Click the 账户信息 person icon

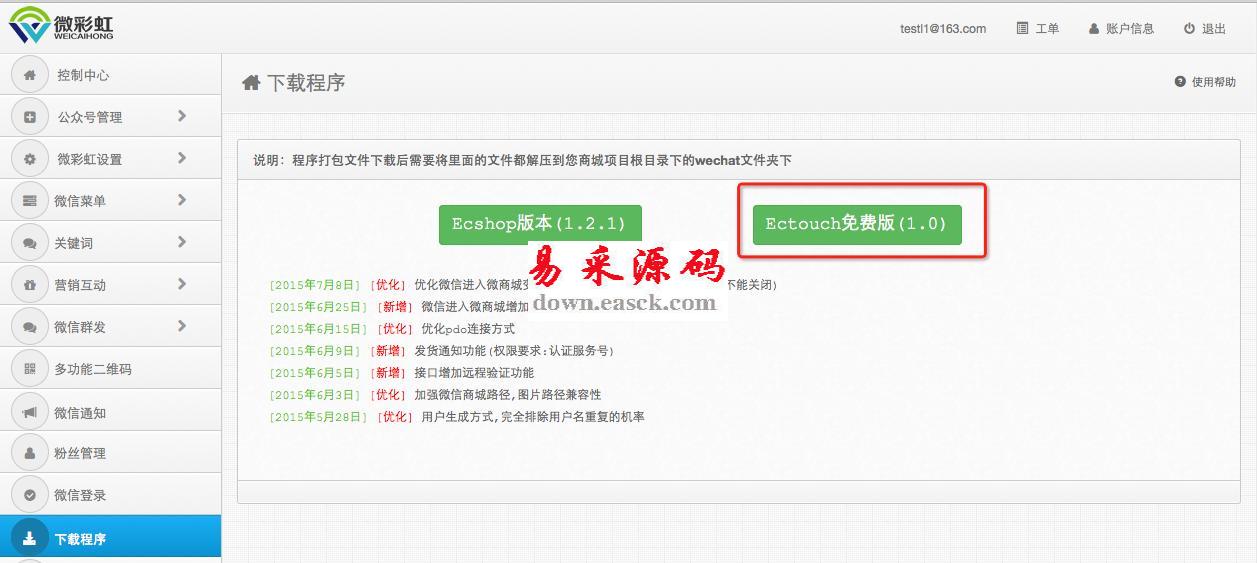click(x=1094, y=29)
